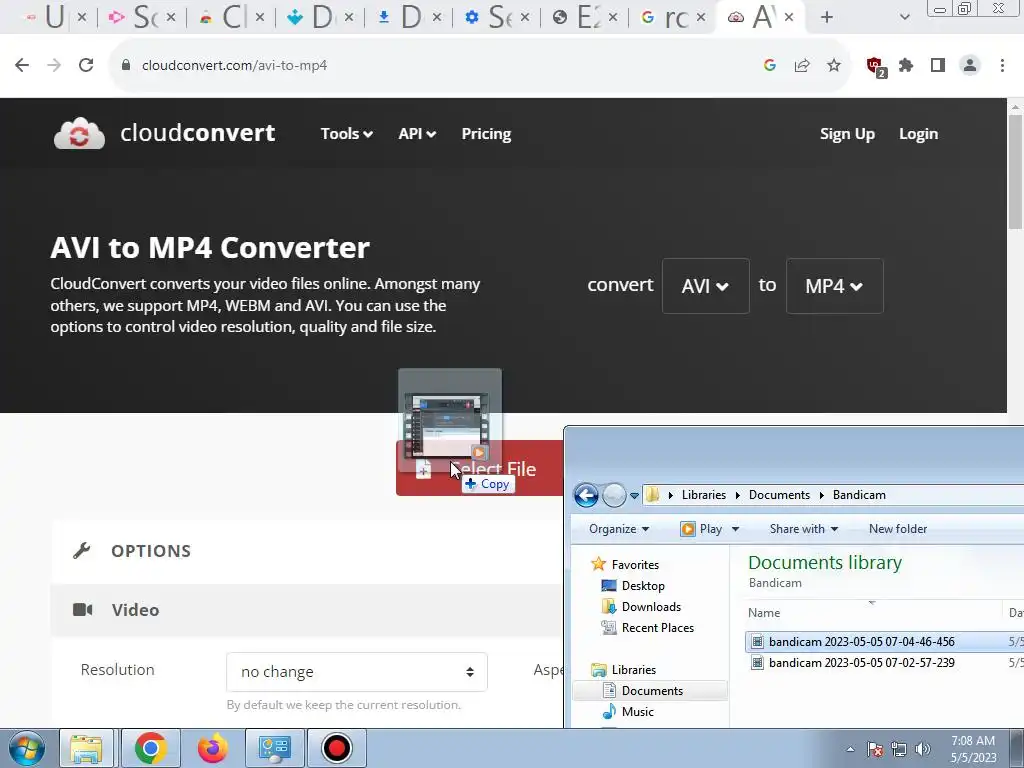Open the Extensions puzzle icon
The image size is (1024, 768).
point(906,65)
